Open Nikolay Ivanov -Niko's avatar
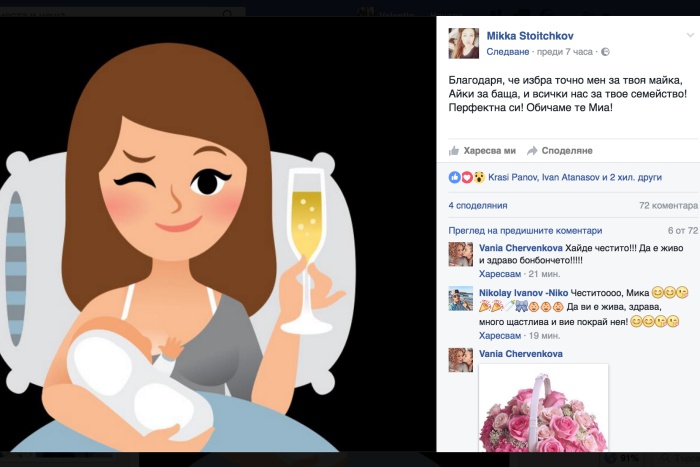The image size is (700, 467). point(461,299)
